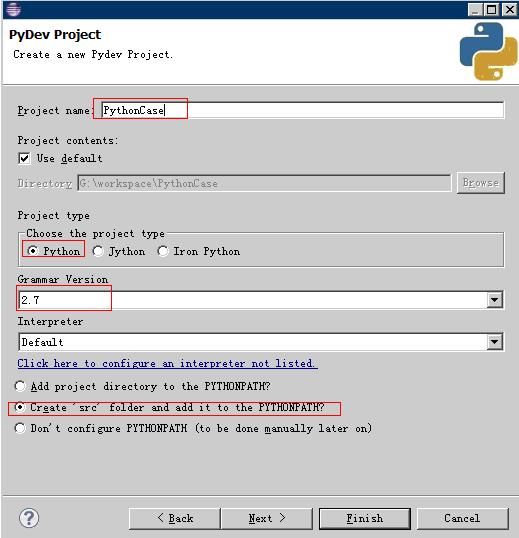This screenshot has height=538, width=519.
Task: Open the help question mark icon
Action: click(29, 518)
